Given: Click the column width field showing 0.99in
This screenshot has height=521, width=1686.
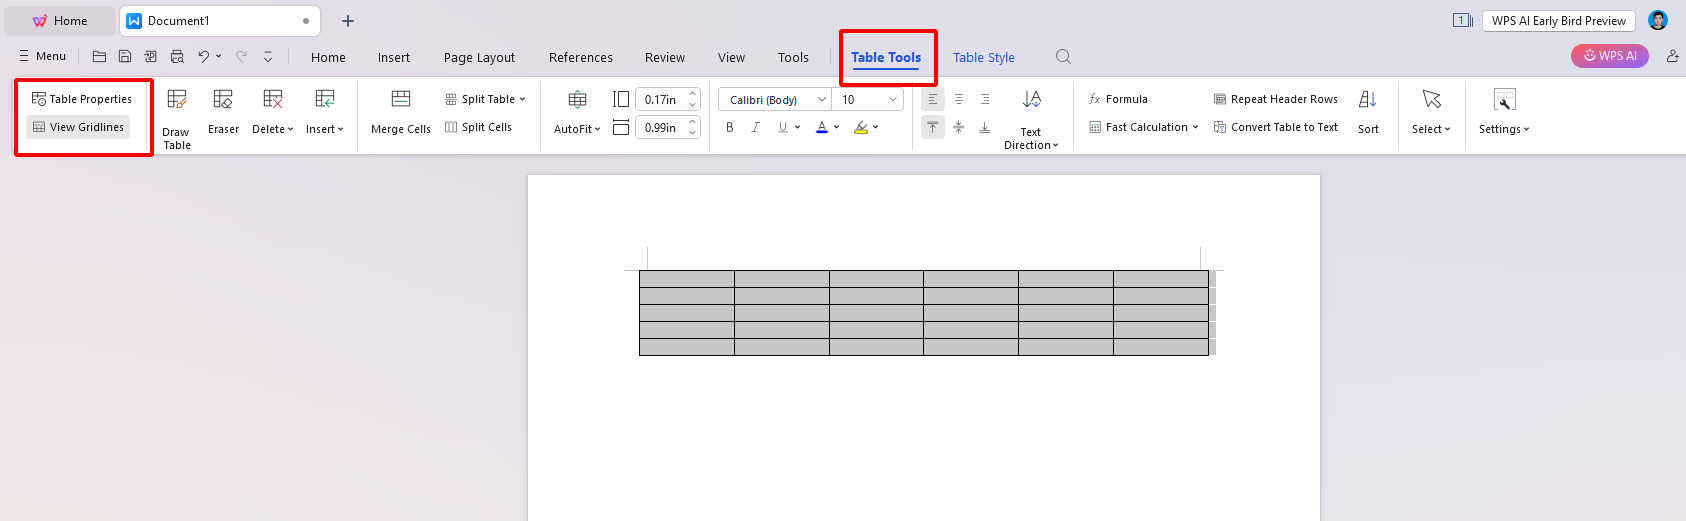Looking at the screenshot, I should click(660, 127).
